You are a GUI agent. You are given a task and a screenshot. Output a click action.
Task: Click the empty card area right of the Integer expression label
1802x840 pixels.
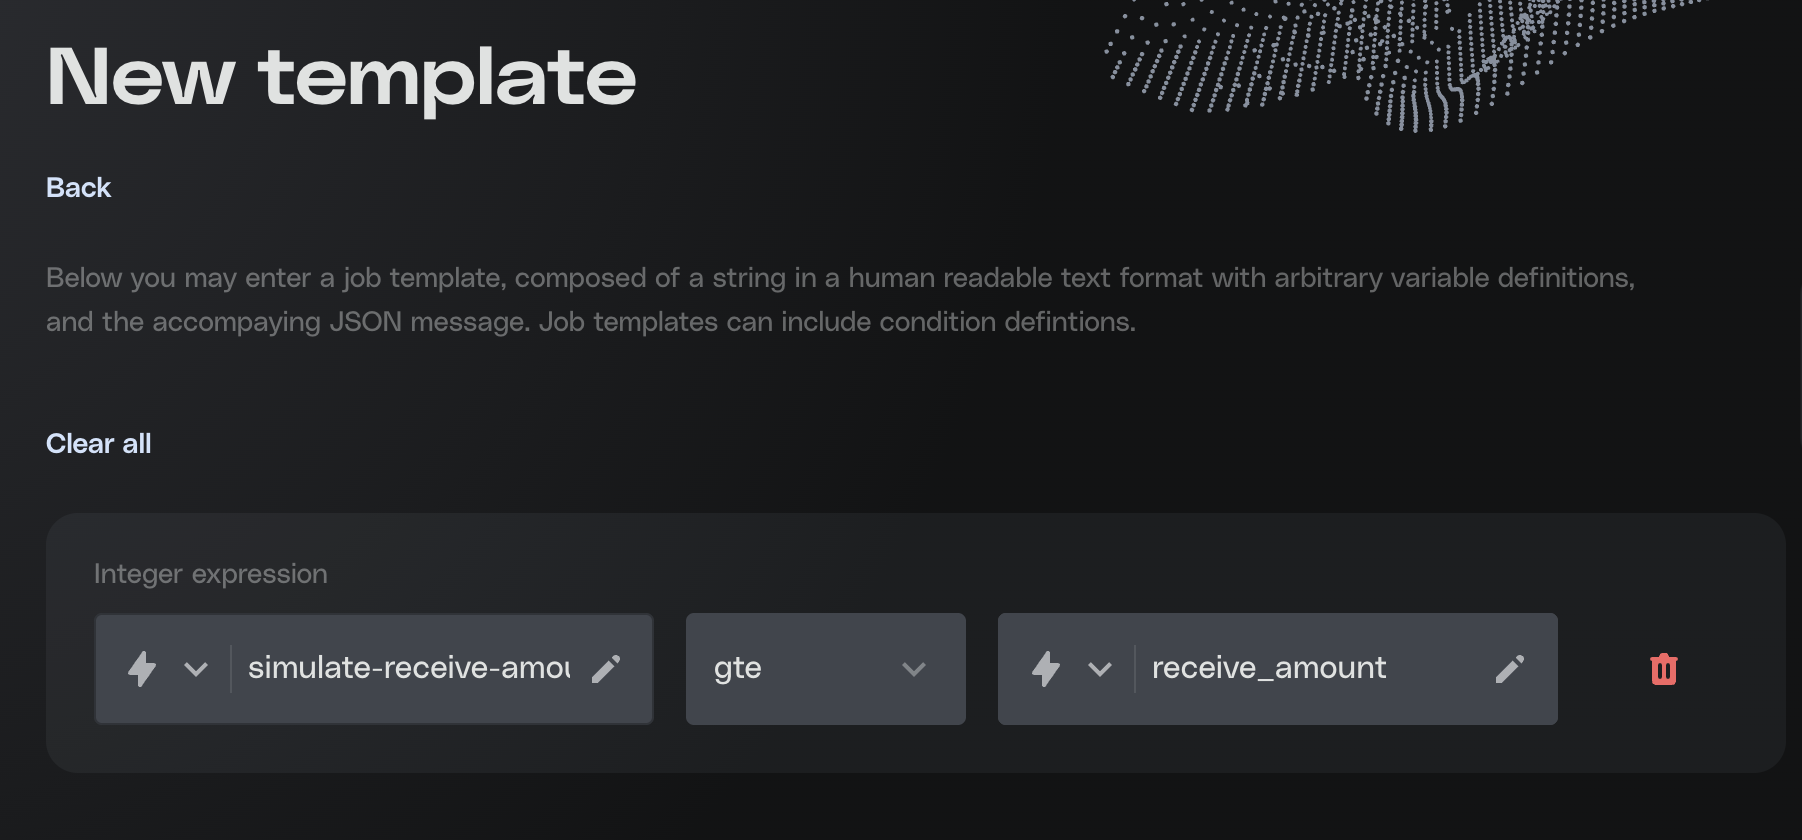pos(1000,574)
